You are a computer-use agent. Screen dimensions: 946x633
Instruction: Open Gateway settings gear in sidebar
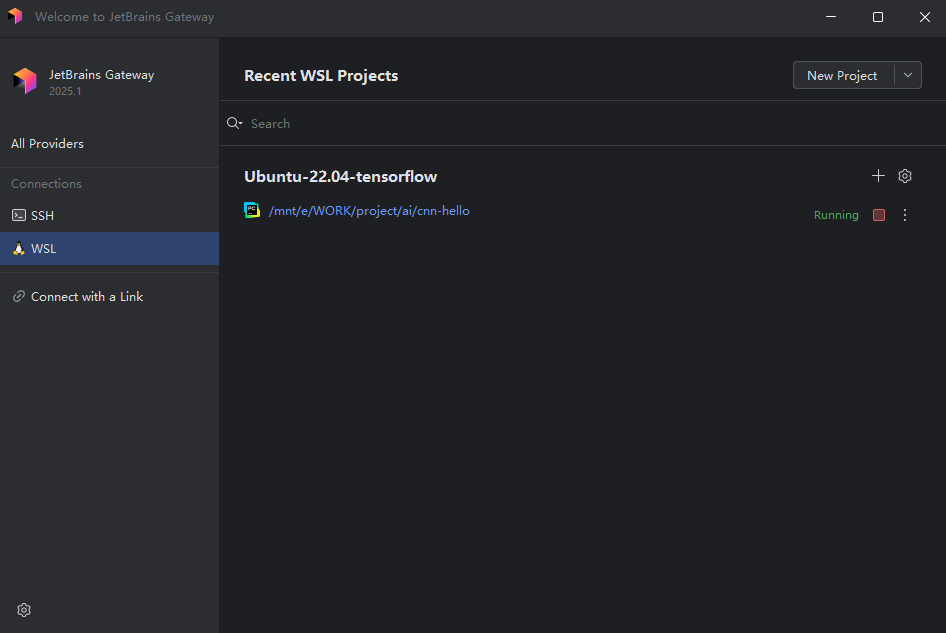tap(24, 609)
